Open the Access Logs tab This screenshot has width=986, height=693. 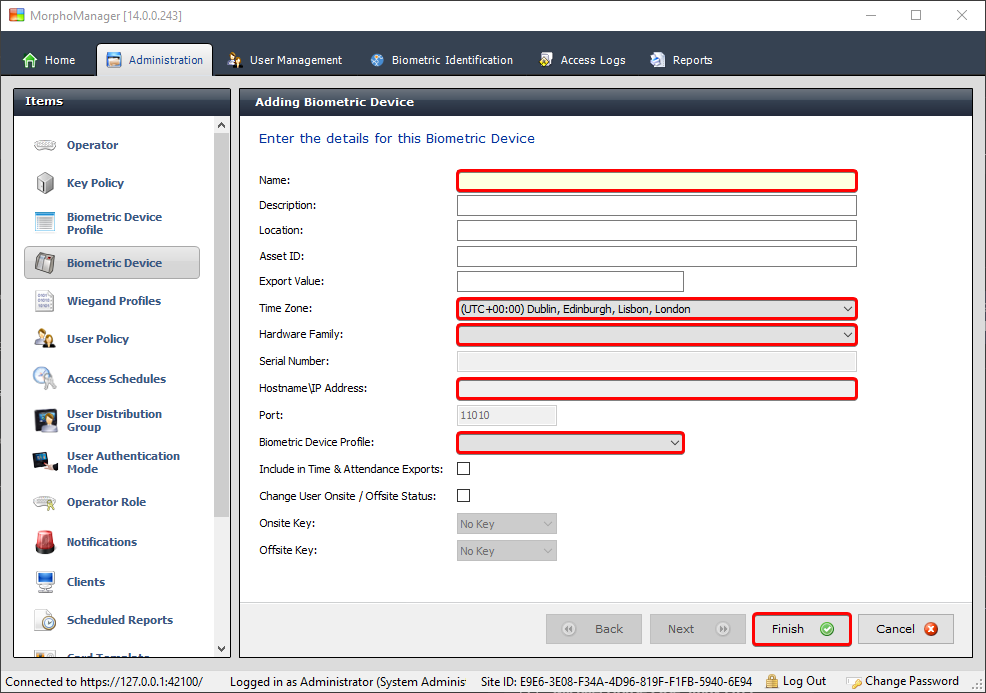[582, 60]
